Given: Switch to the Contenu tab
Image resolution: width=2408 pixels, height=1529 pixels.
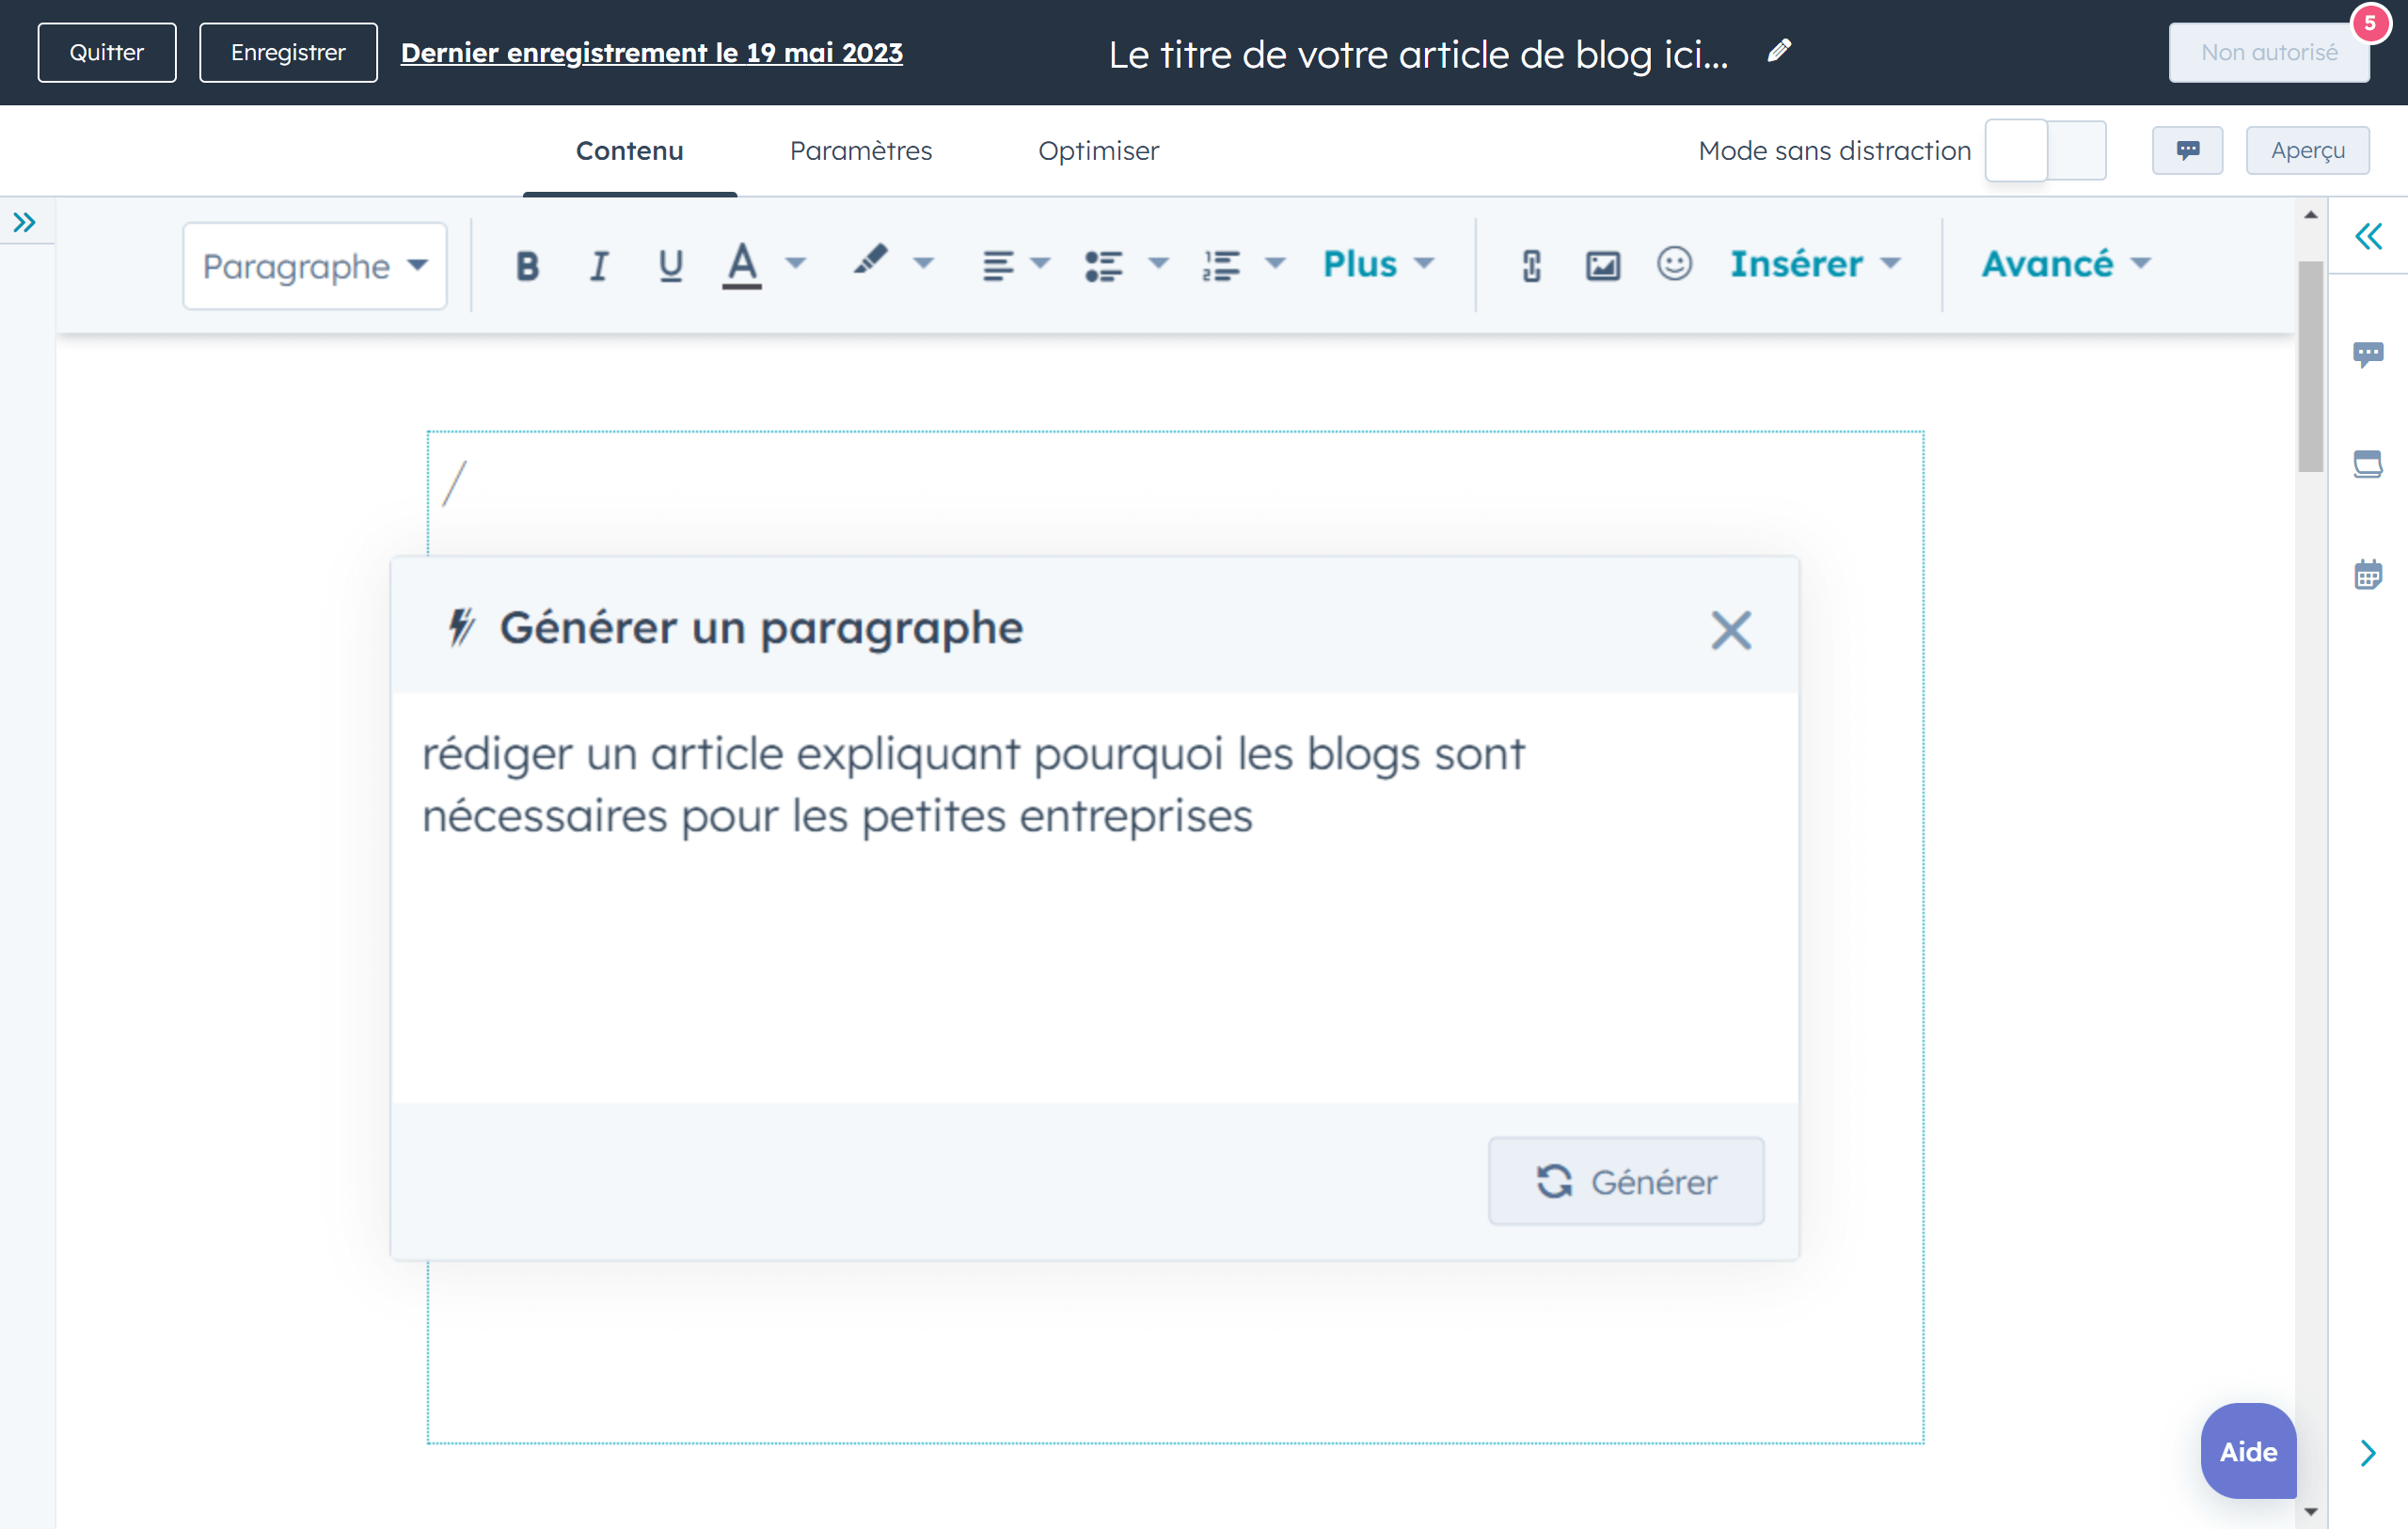Looking at the screenshot, I should [630, 151].
